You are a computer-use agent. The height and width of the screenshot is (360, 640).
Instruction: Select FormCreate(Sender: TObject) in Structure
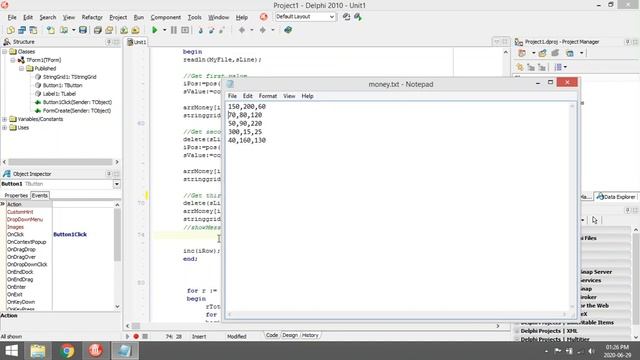77,111
